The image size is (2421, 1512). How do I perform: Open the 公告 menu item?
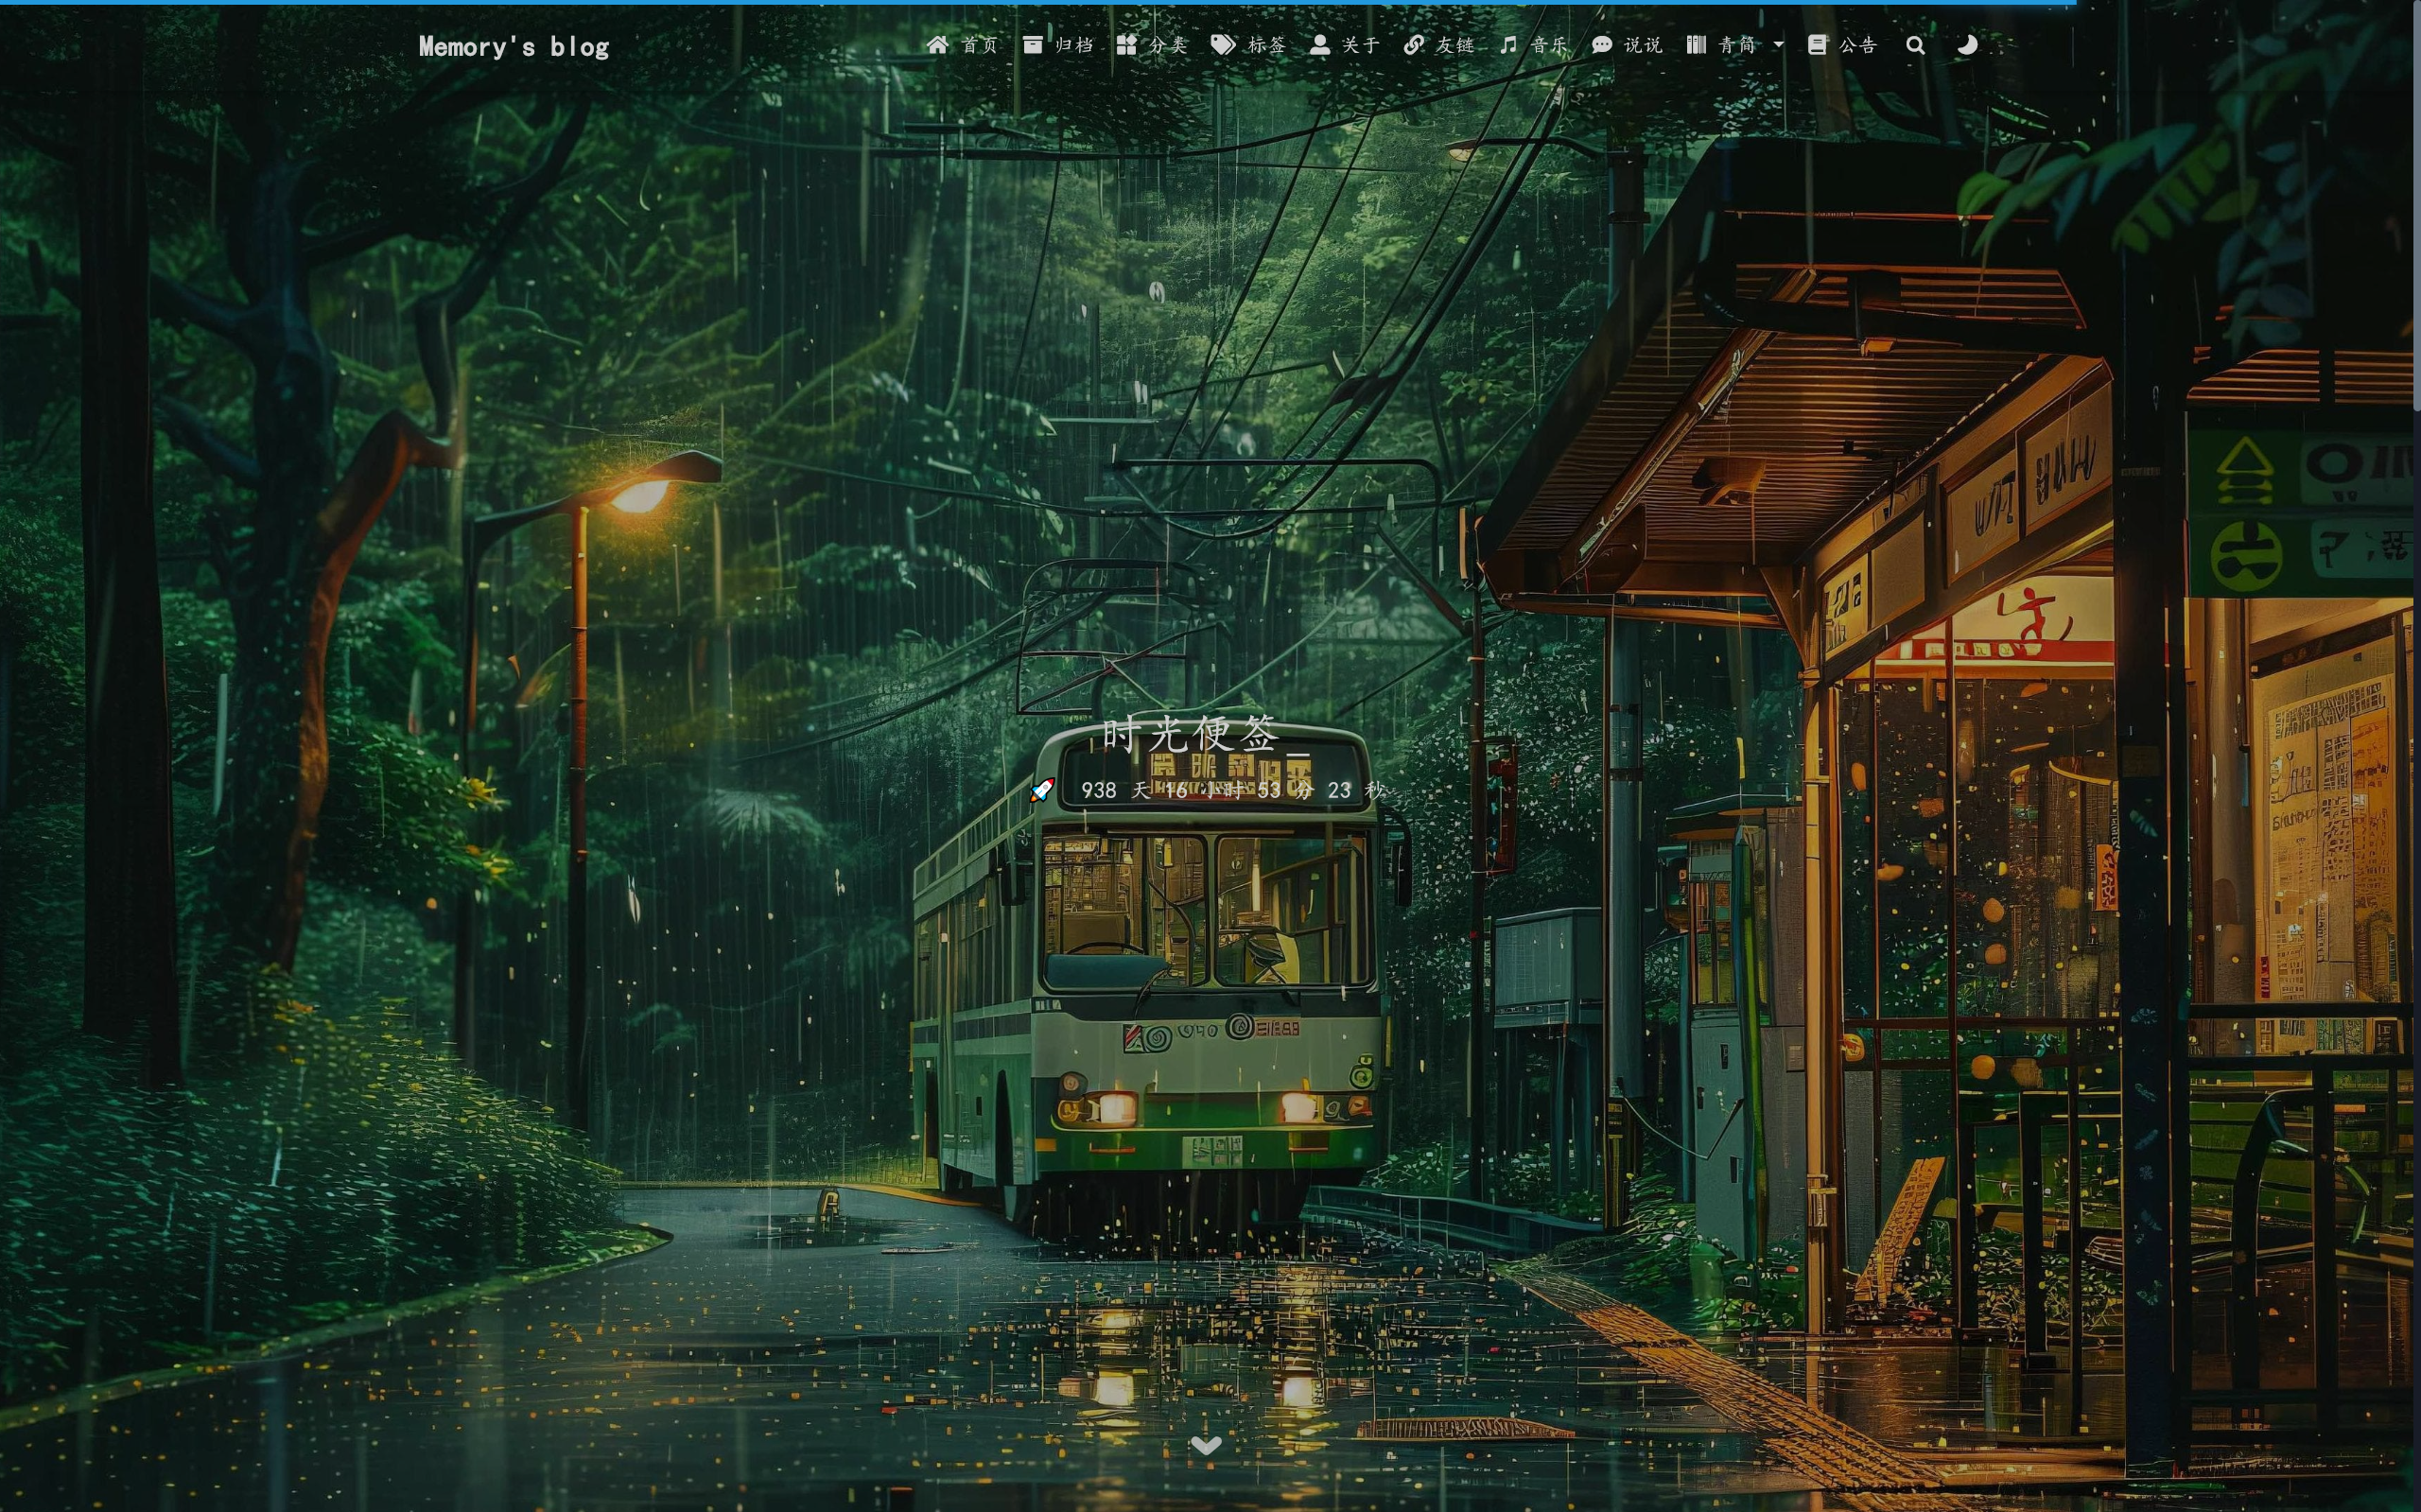click(x=1857, y=45)
